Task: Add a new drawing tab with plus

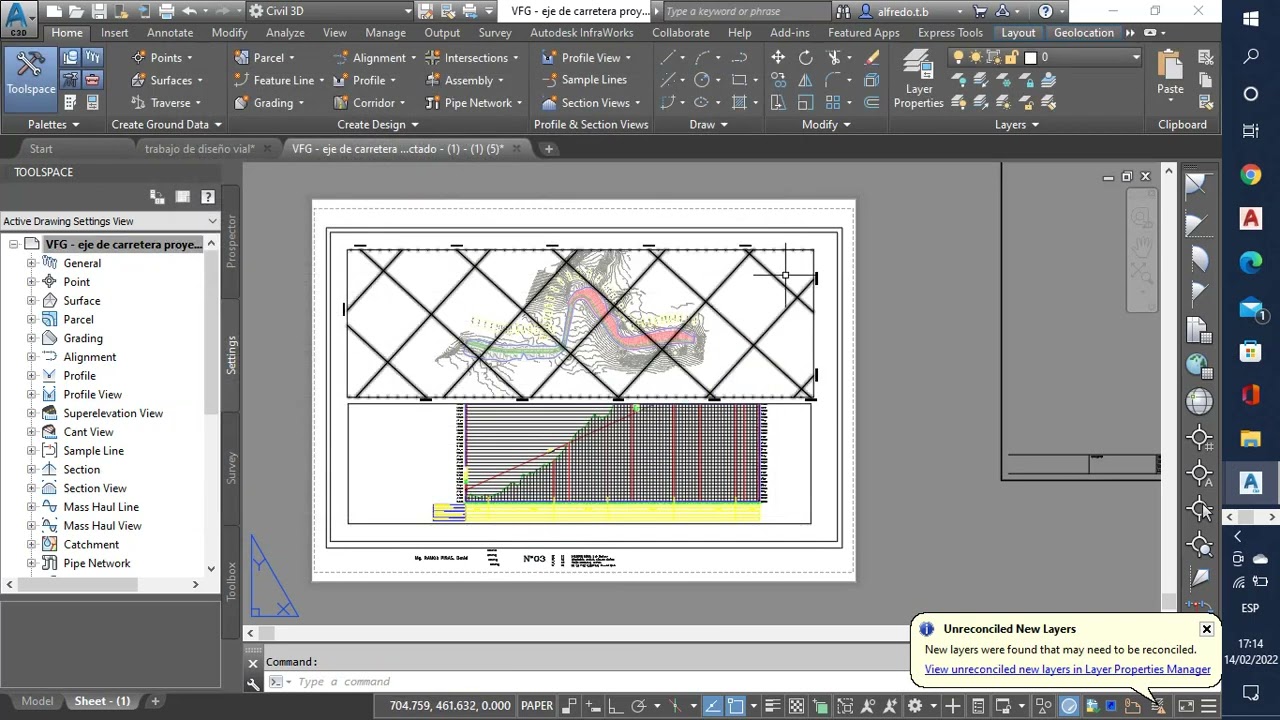Action: pyautogui.click(x=548, y=149)
